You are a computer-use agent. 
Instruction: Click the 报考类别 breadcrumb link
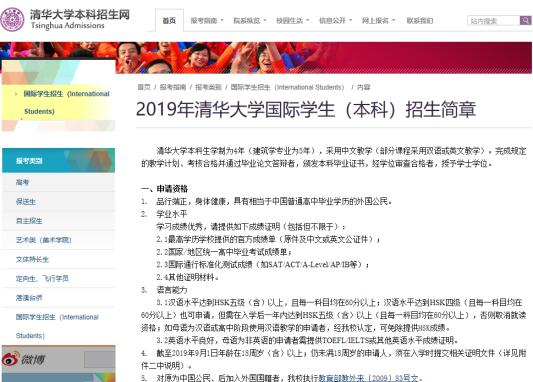pos(208,87)
